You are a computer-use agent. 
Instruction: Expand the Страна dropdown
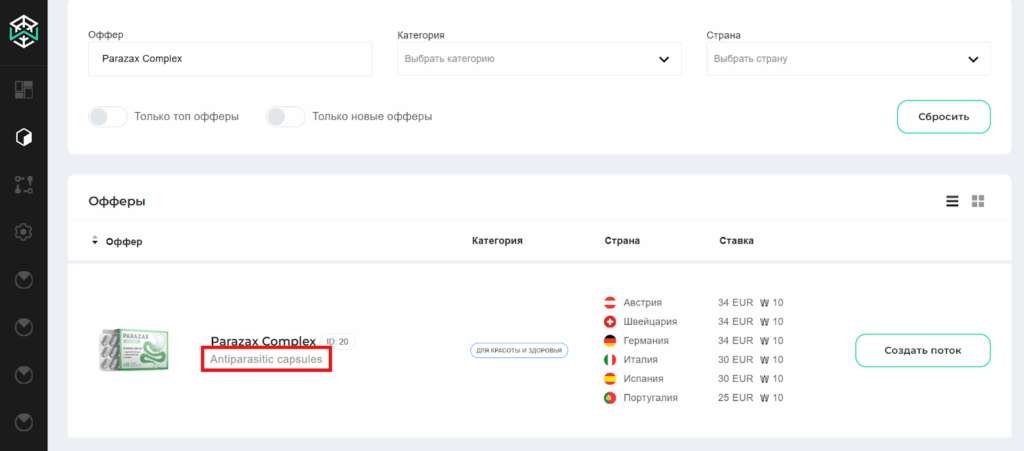(847, 59)
